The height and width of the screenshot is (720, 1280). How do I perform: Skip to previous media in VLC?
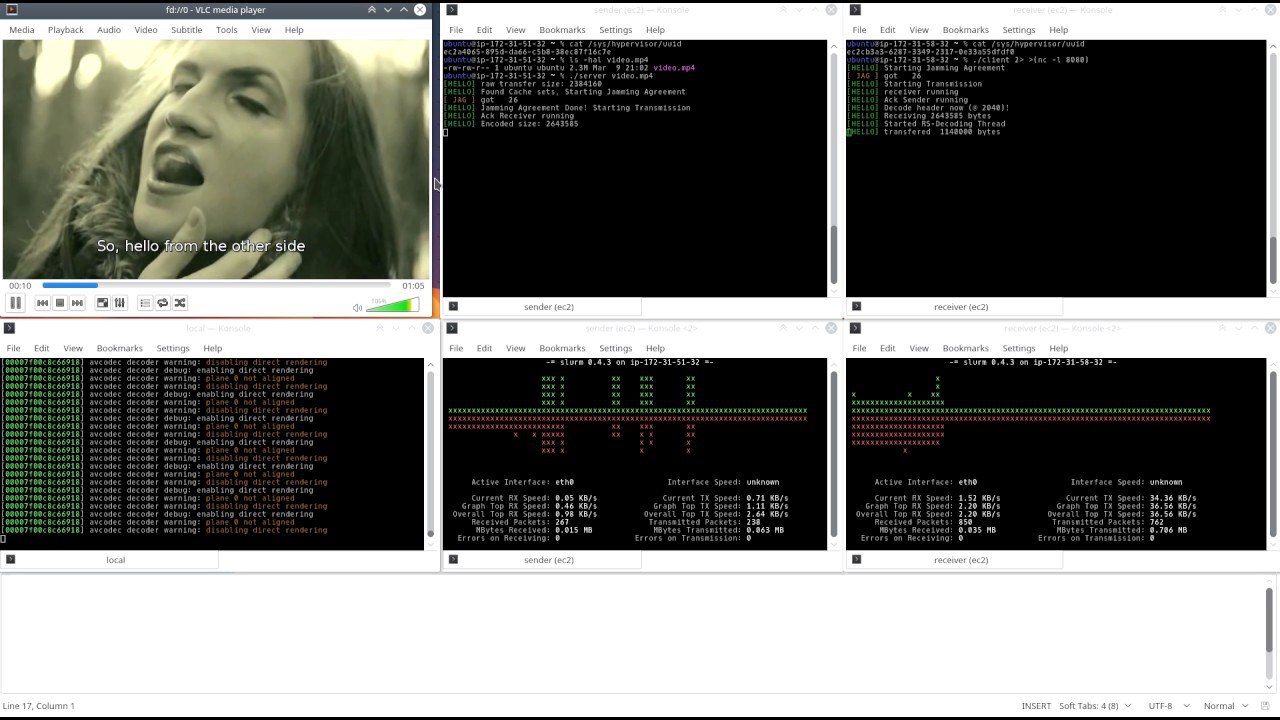click(x=42, y=303)
